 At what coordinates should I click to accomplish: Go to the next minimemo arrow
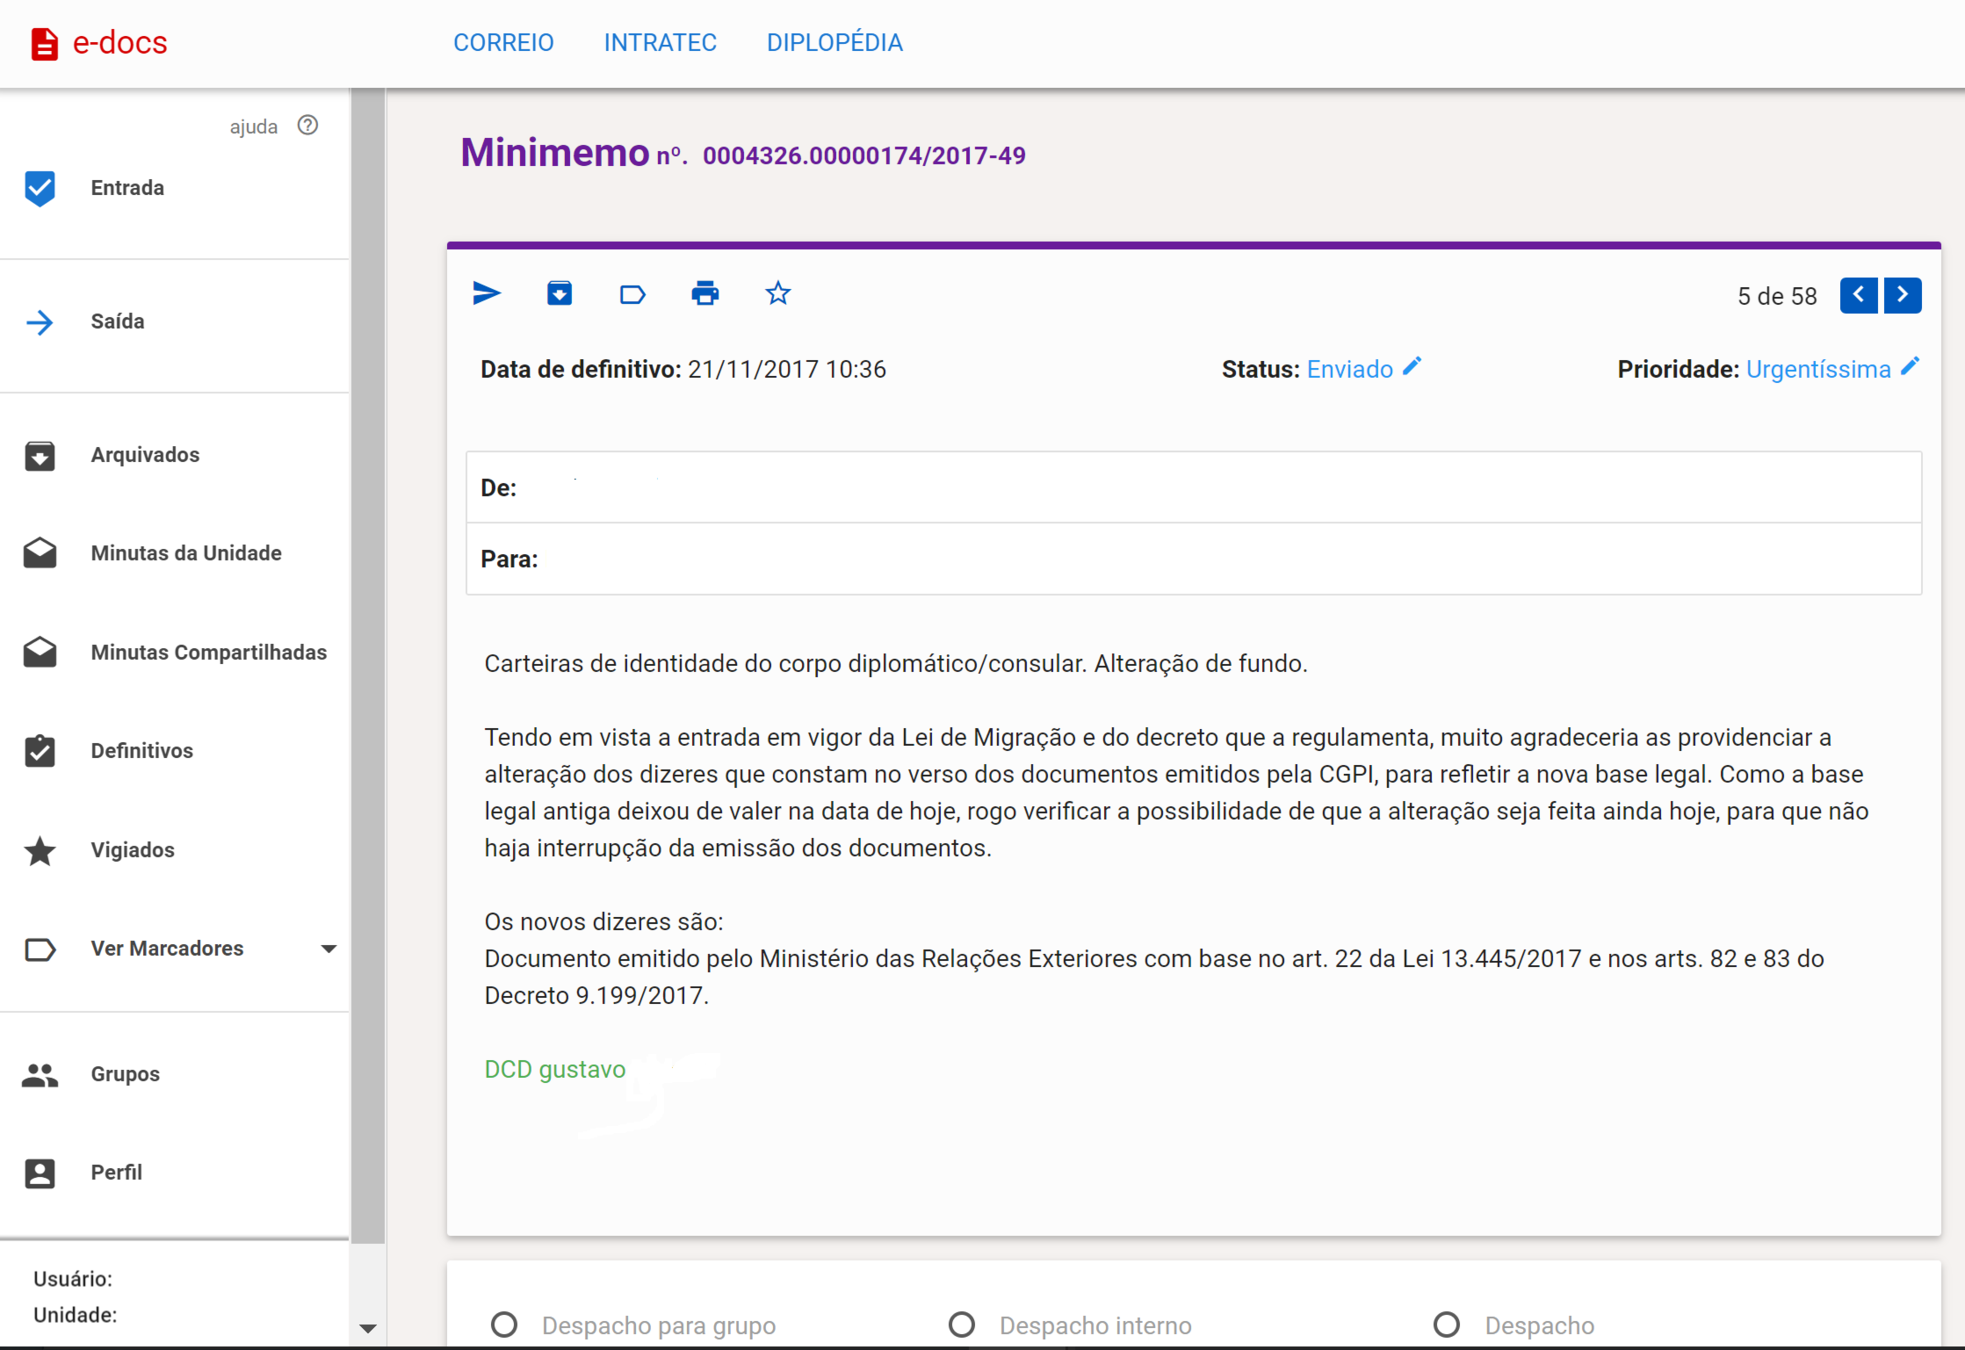[1902, 295]
